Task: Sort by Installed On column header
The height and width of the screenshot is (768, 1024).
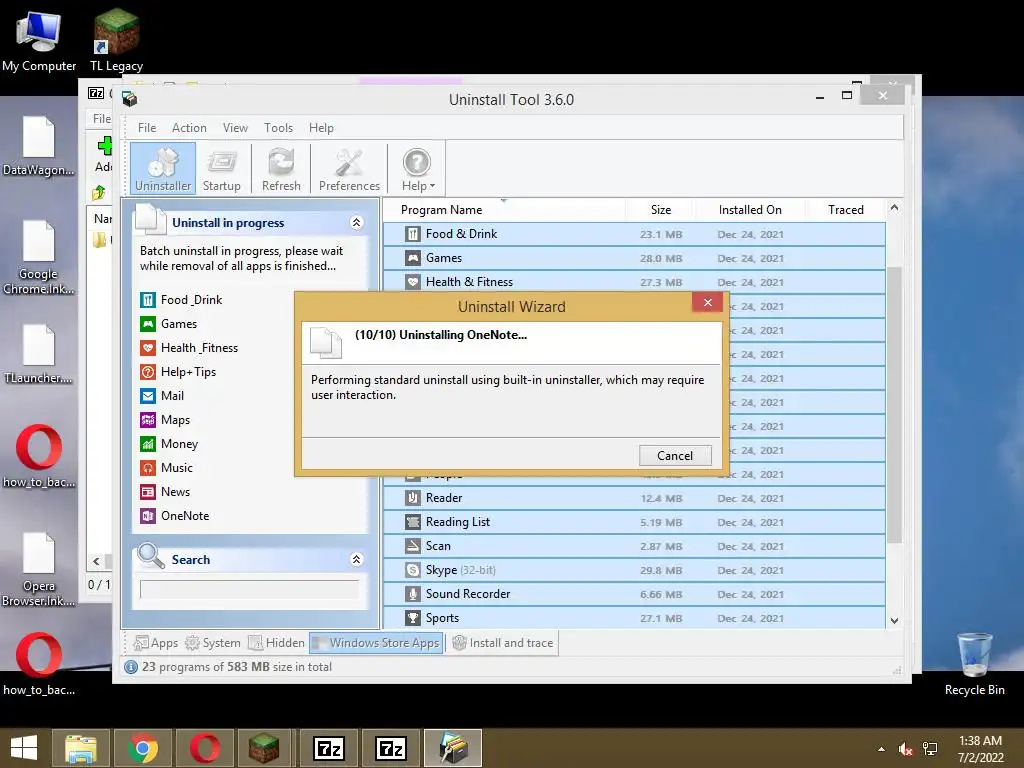Action: click(x=750, y=210)
